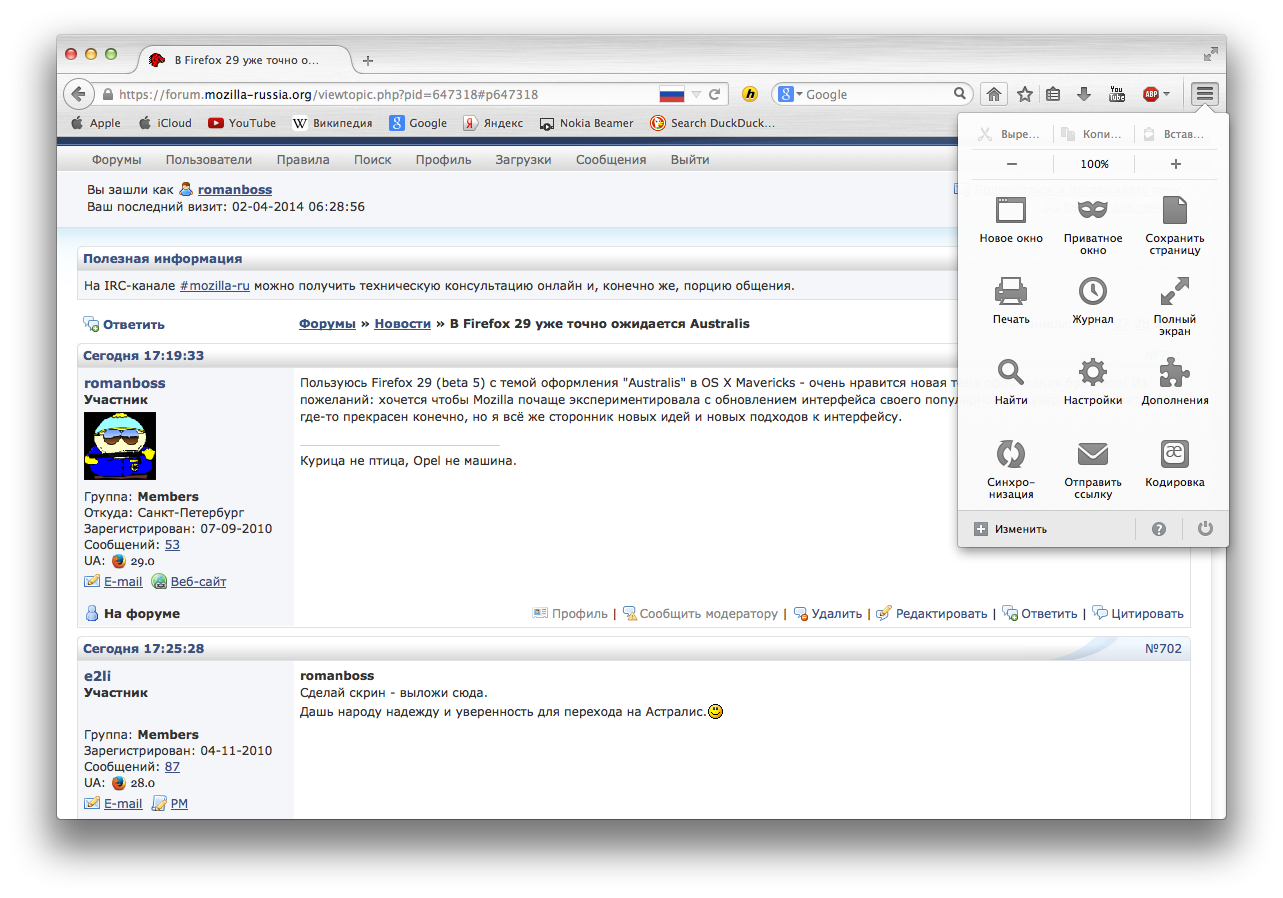
Task: Open the Downloads arrow icon
Action: coord(1084,94)
